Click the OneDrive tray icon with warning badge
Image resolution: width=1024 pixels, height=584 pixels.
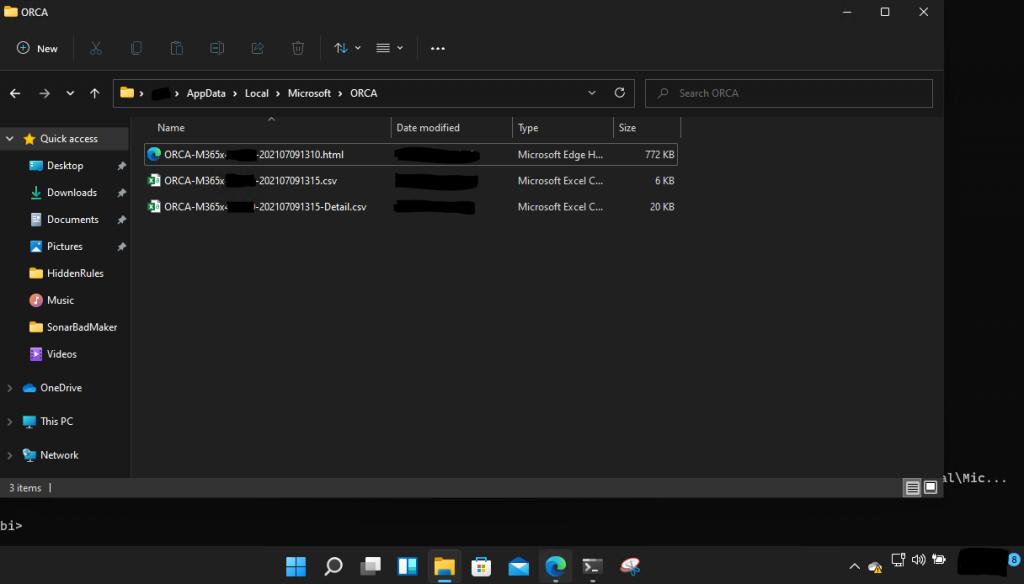875,566
